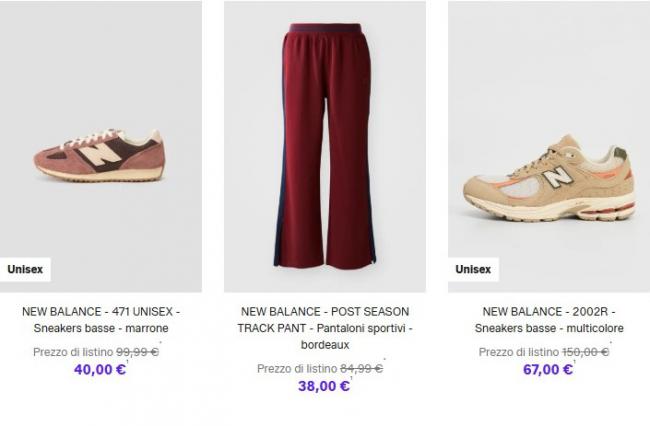Click the Unisex badge on the 2002R sneaker
This screenshot has height=426, width=650.
click(473, 269)
